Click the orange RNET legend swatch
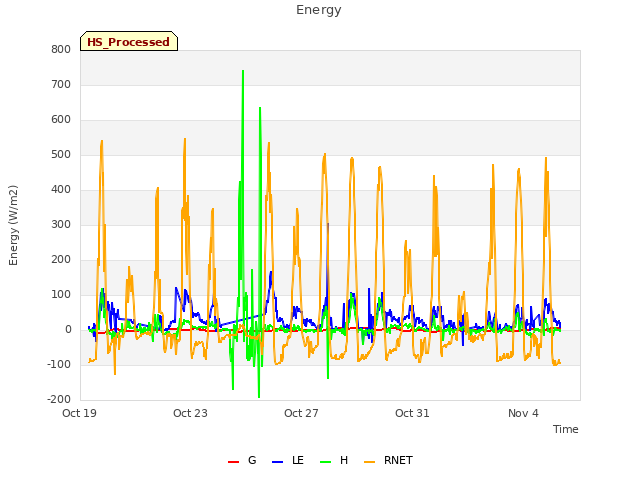The height and width of the screenshot is (480, 640). pos(369,462)
